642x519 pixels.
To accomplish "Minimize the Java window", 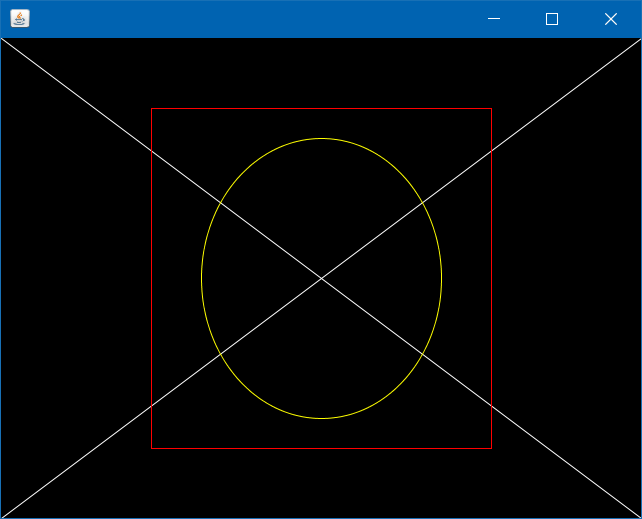I will 493,19.
